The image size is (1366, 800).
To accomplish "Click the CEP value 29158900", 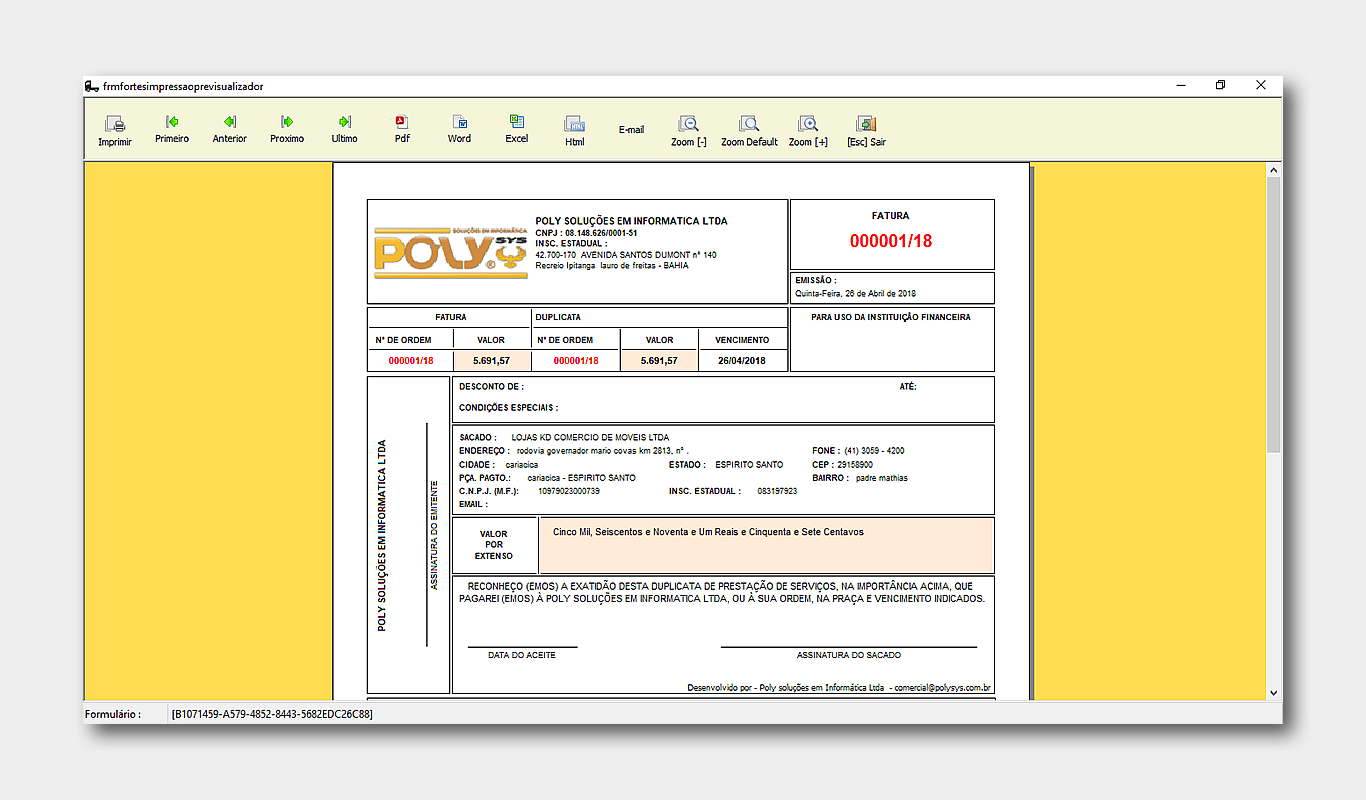I will click(x=855, y=465).
